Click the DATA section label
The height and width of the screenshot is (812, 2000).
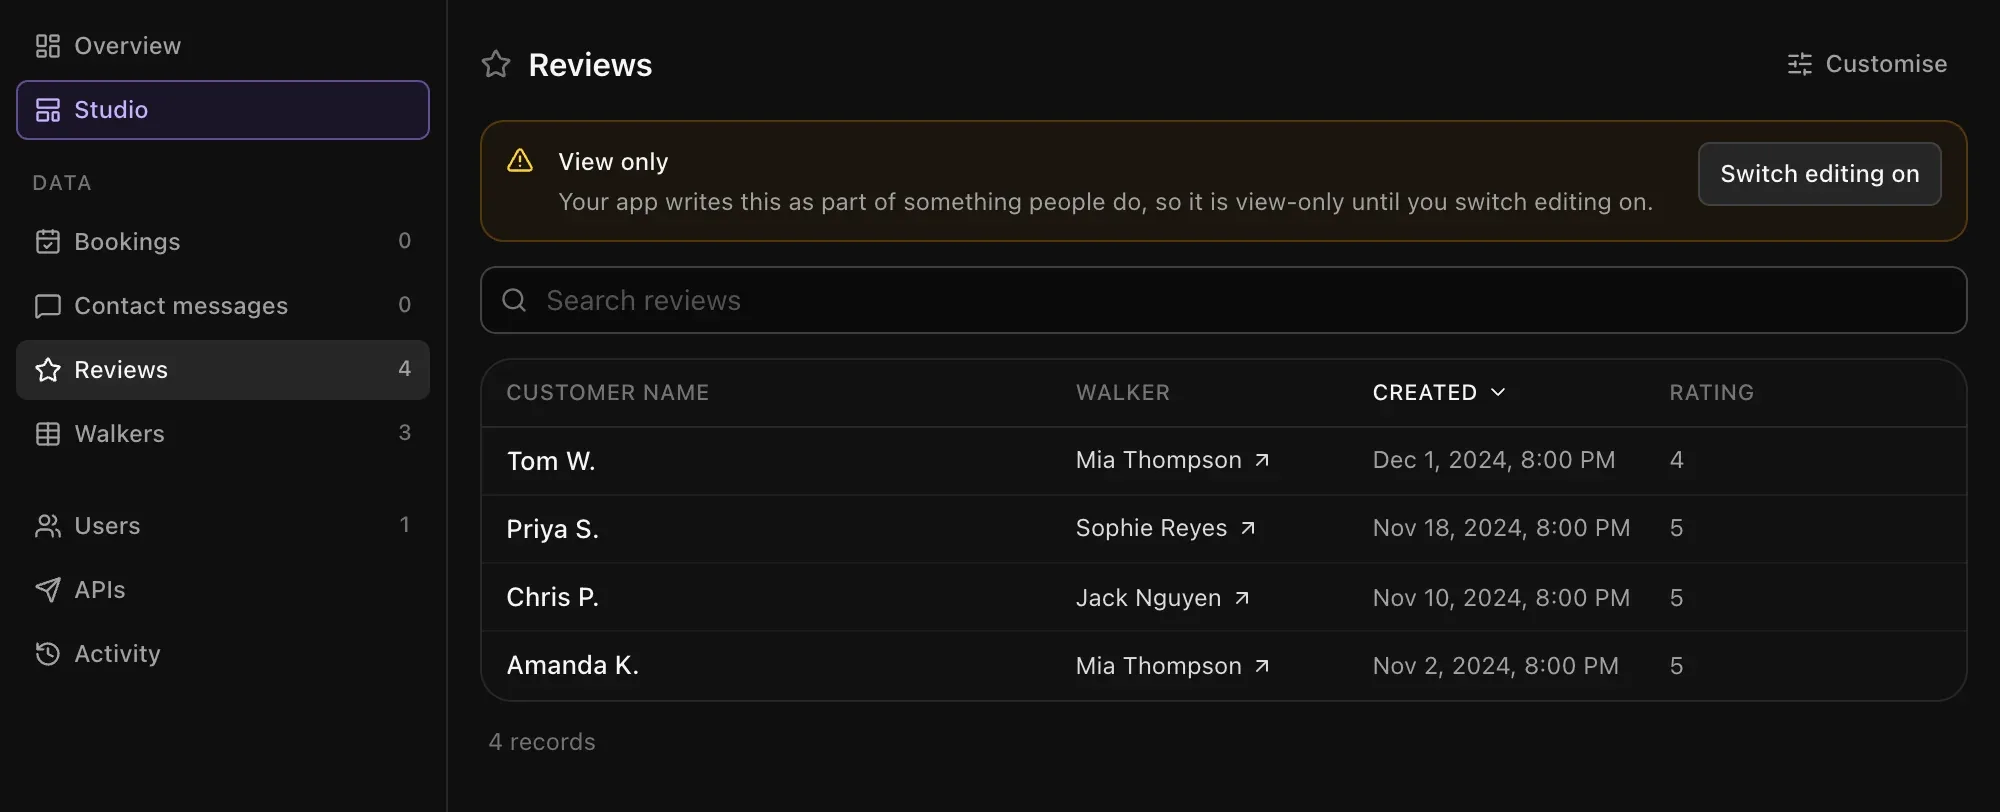[62, 183]
